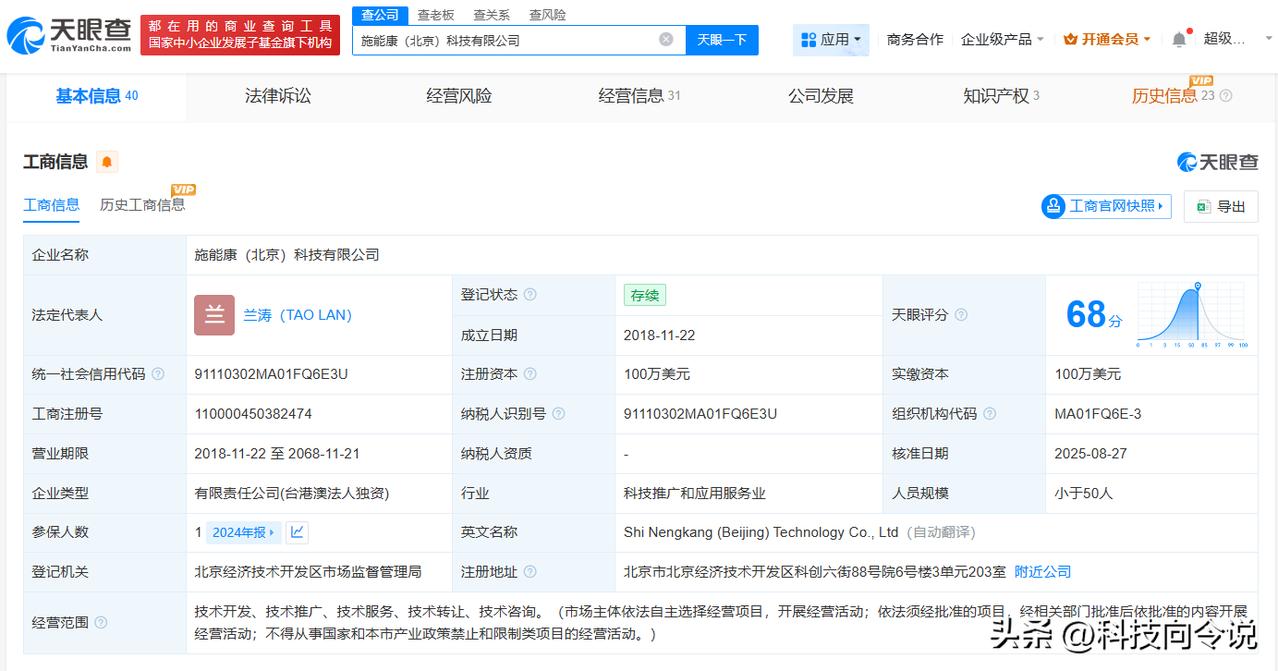Switch to the 经营信息 tab
The image size is (1278, 671).
coord(639,96)
